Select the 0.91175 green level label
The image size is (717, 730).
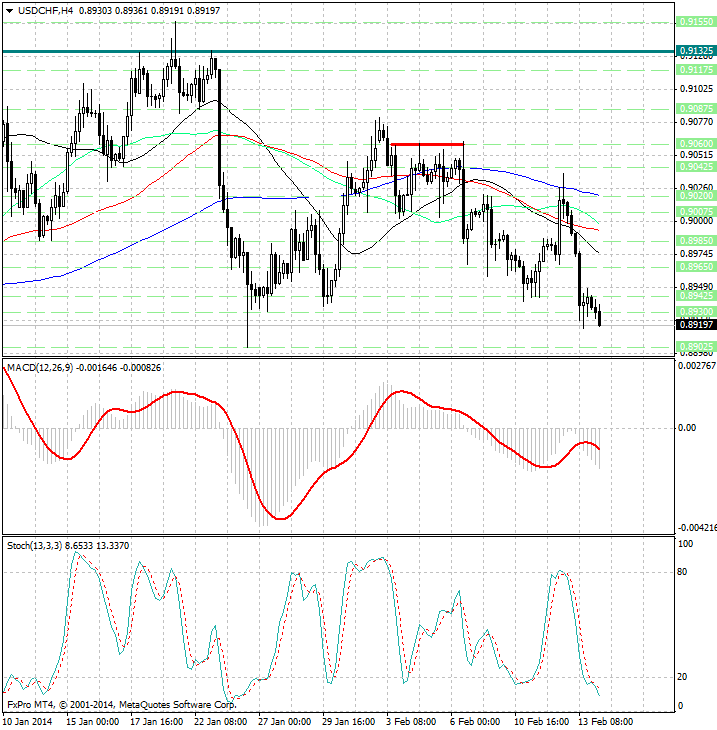point(696,69)
